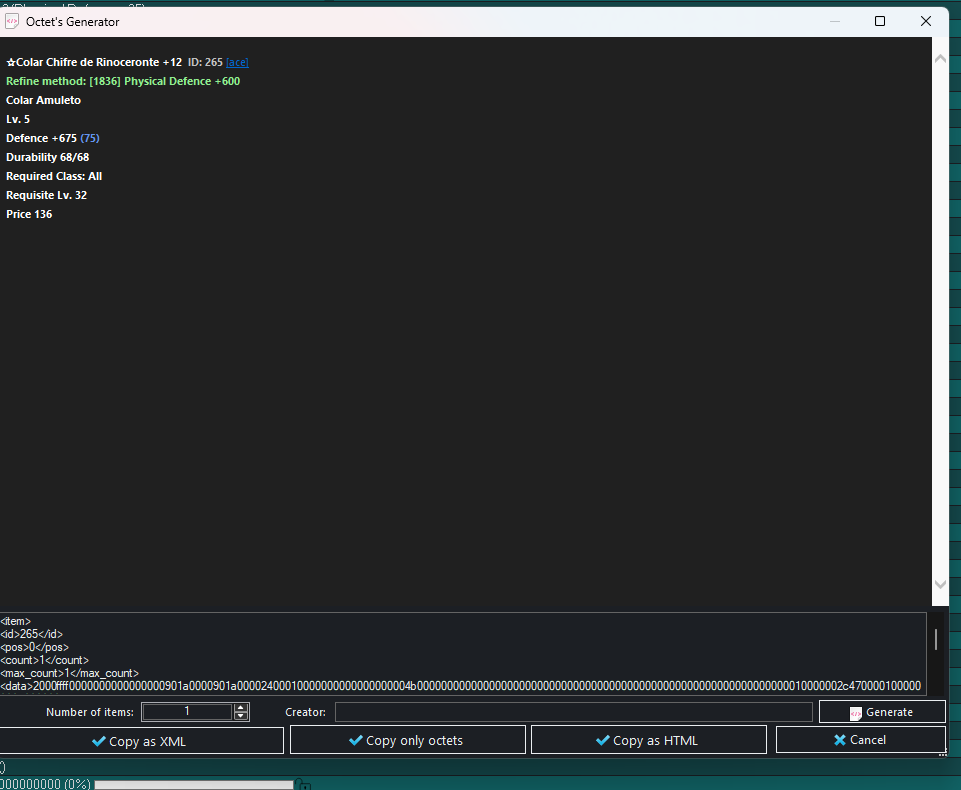The height and width of the screenshot is (790, 961).
Task: Click the X icon on Cancel
Action: point(840,740)
